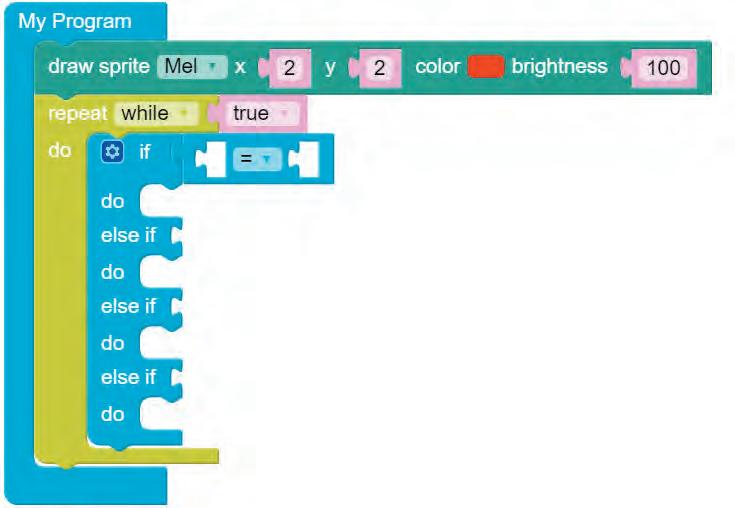Click the gear icon on the if block

click(112, 153)
